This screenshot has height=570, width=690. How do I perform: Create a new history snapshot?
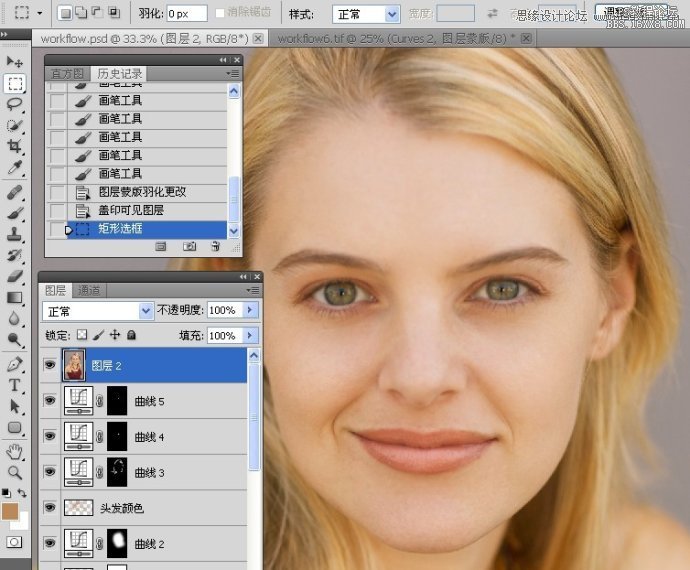point(189,246)
